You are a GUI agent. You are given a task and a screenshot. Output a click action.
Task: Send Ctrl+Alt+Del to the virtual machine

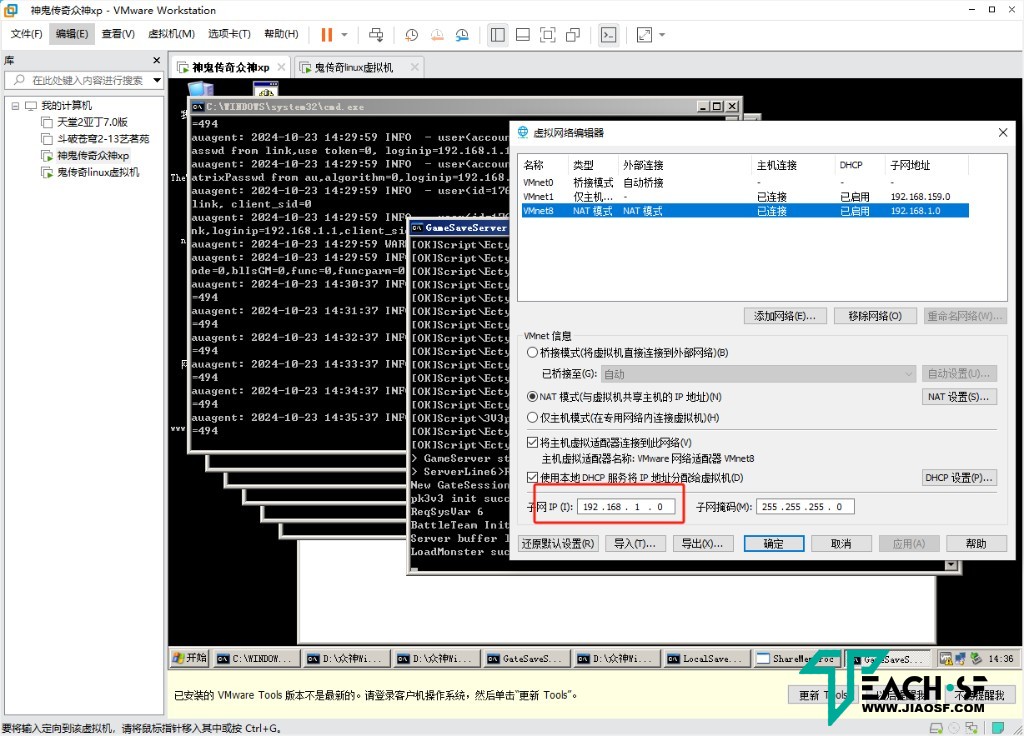tap(376, 35)
